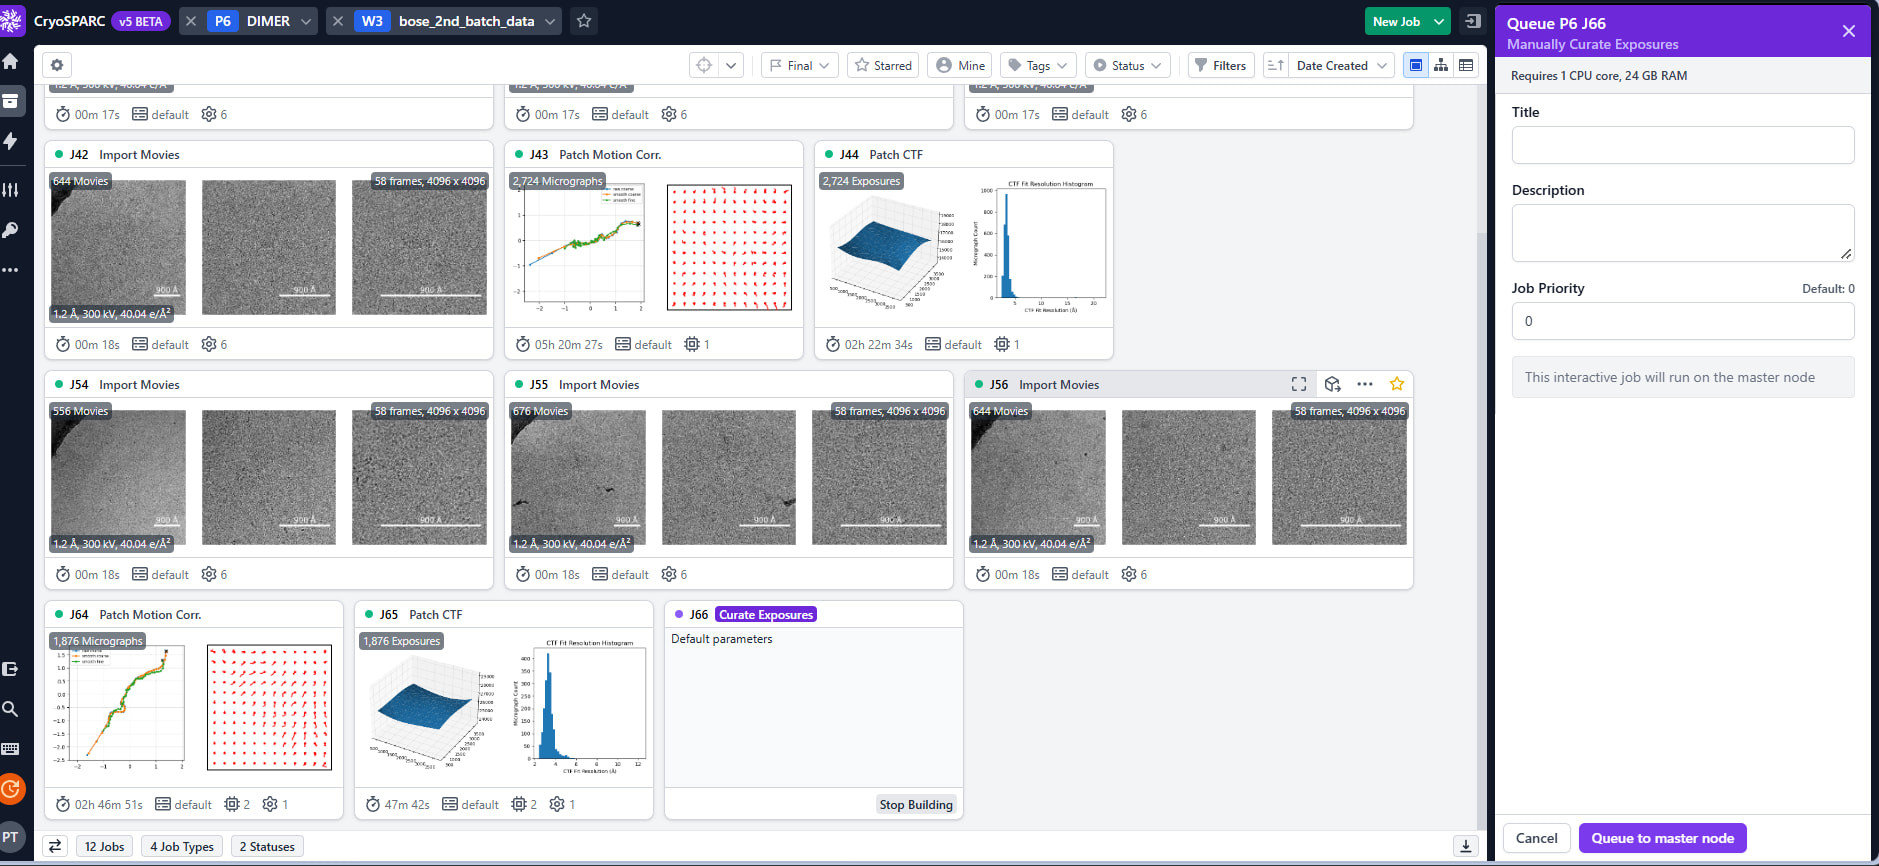Toggle the Mine filter
This screenshot has height=866, width=1879.
click(960, 65)
